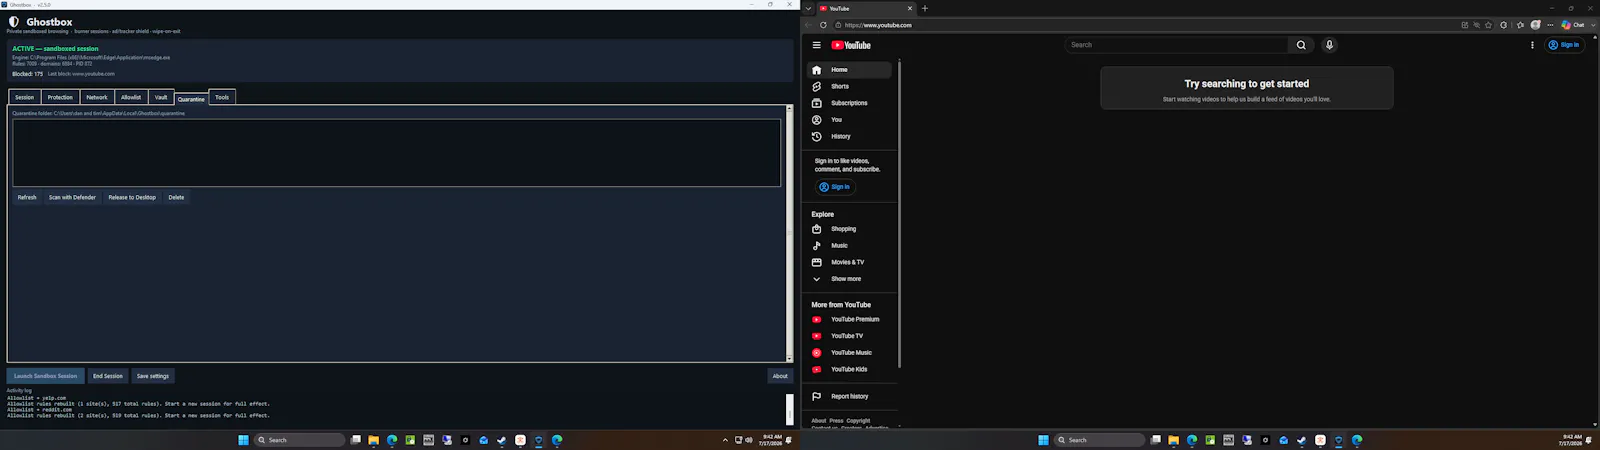Click the magnifier search button on YouTube

coord(1301,45)
